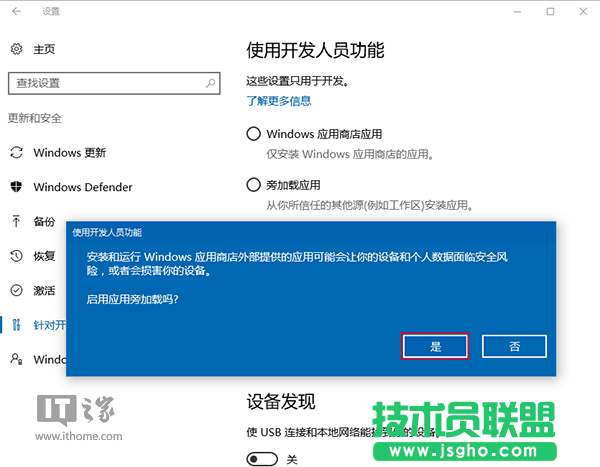Click the text 这些设置只用于开发。

(297, 81)
